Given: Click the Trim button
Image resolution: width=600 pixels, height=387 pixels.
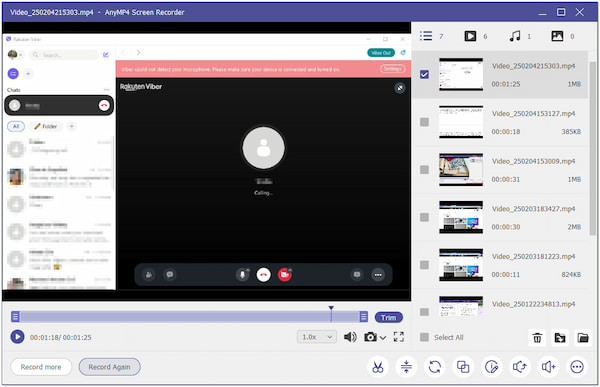Looking at the screenshot, I should [x=388, y=317].
